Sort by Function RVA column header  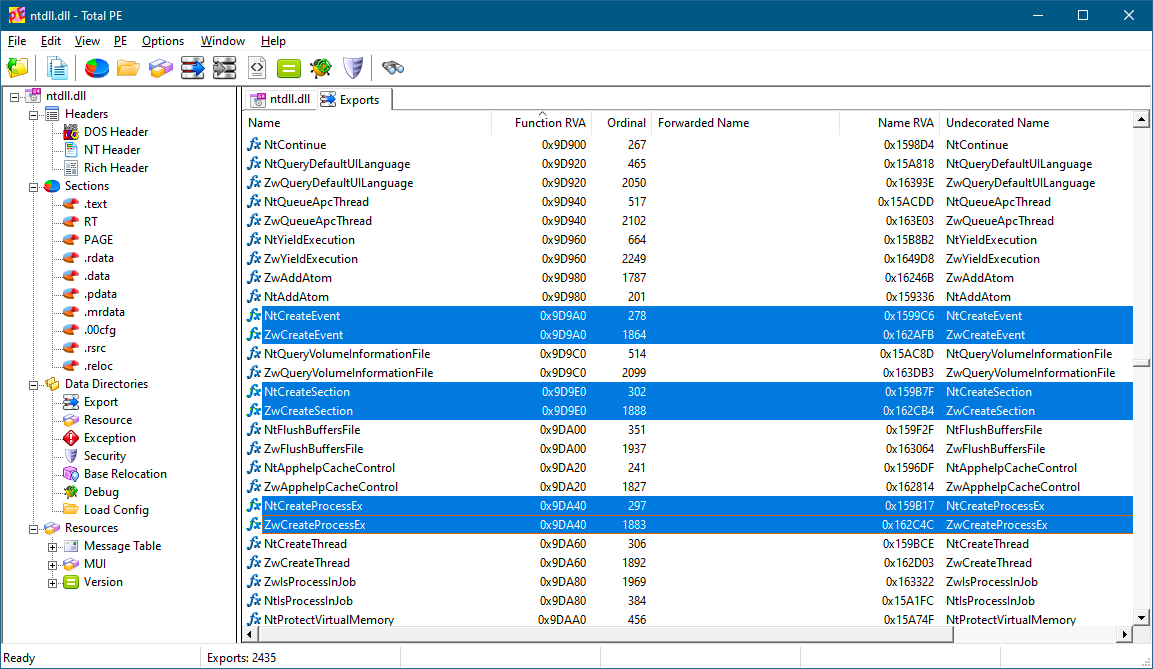point(550,123)
